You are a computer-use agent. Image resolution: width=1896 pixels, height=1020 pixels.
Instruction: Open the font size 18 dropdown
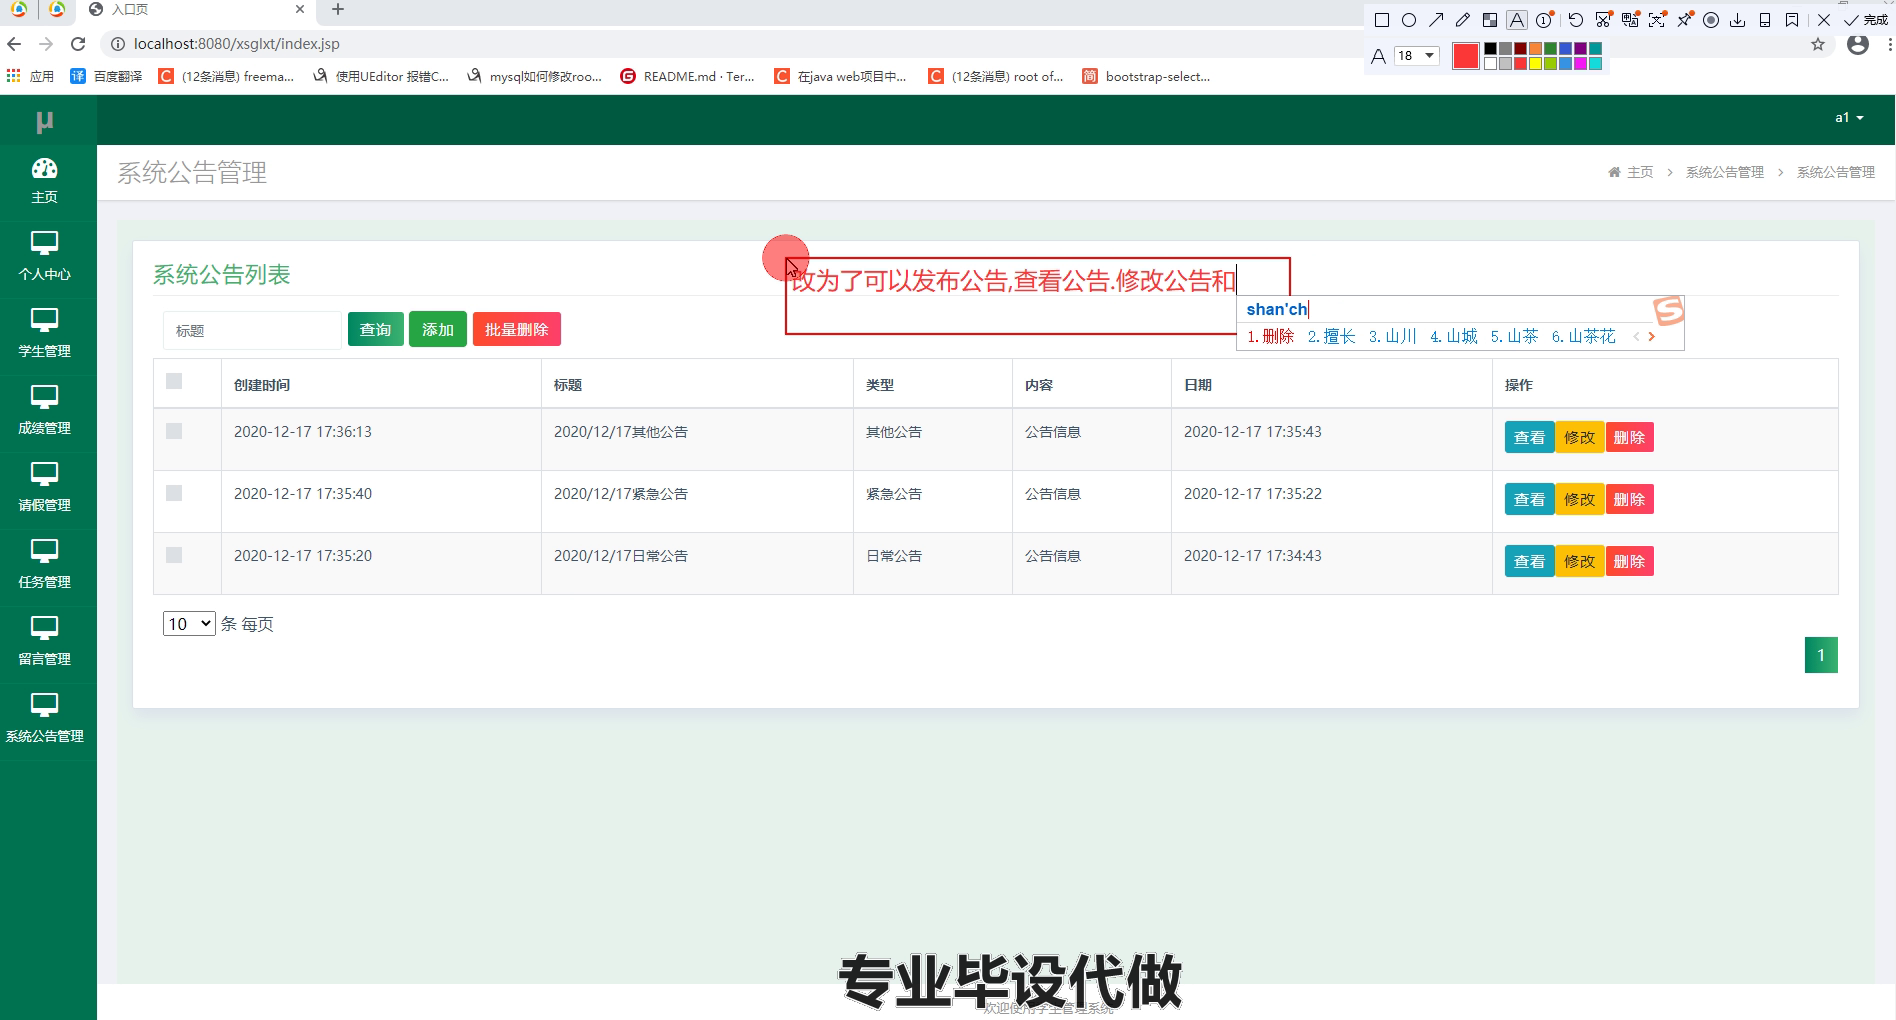click(x=1417, y=56)
